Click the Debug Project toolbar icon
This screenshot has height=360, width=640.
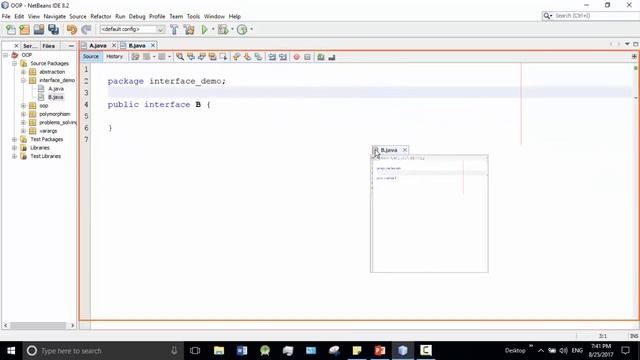(223, 29)
